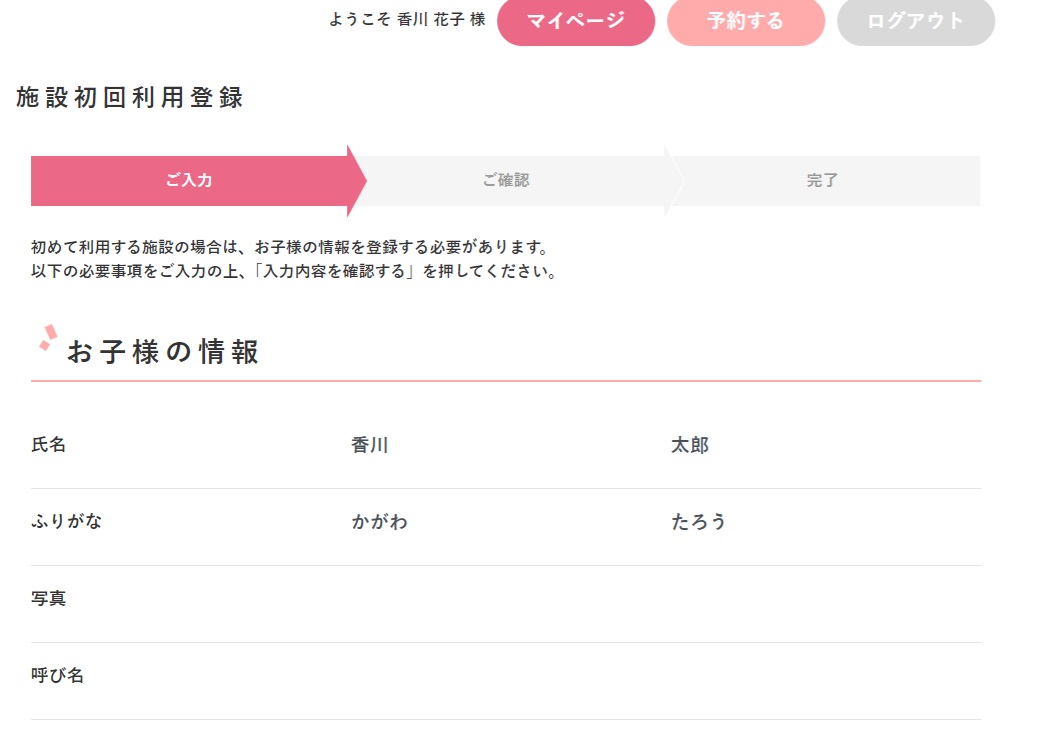1037x730 pixels.
Task: Select the お子様の情報 section heading
Action: [163, 352]
